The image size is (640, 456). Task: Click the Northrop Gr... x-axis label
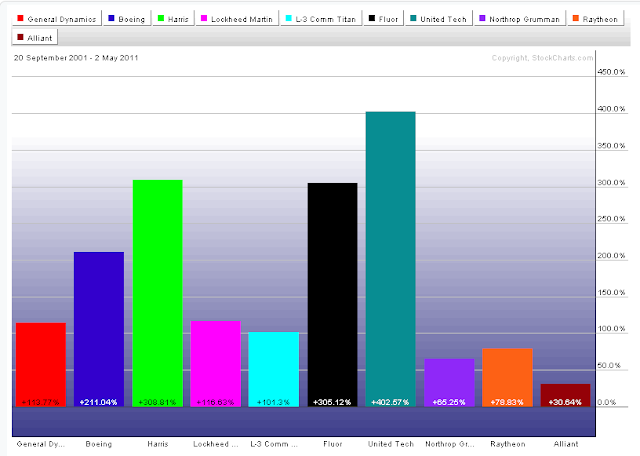point(449,444)
